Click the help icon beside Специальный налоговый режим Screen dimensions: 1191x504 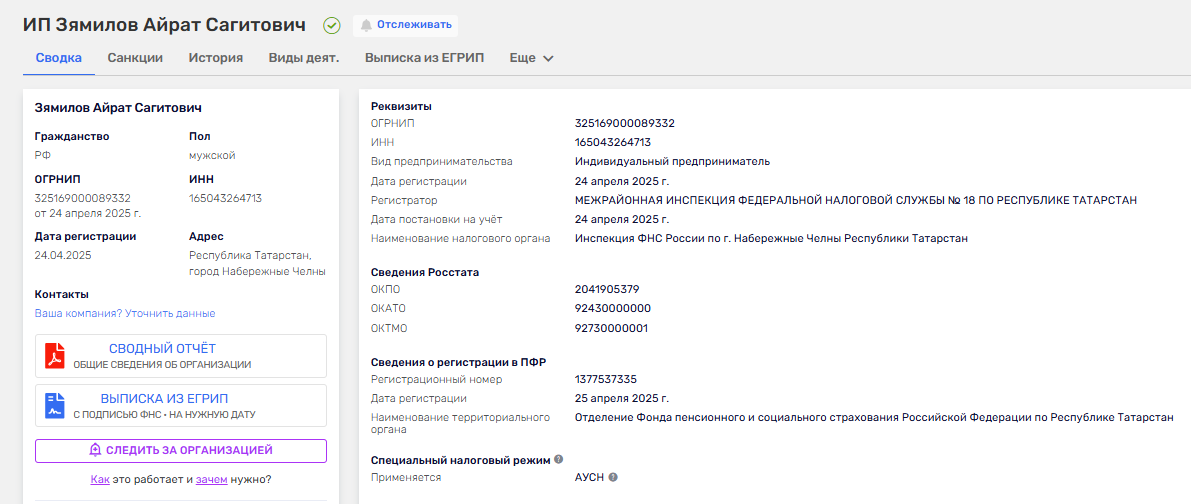[558, 460]
